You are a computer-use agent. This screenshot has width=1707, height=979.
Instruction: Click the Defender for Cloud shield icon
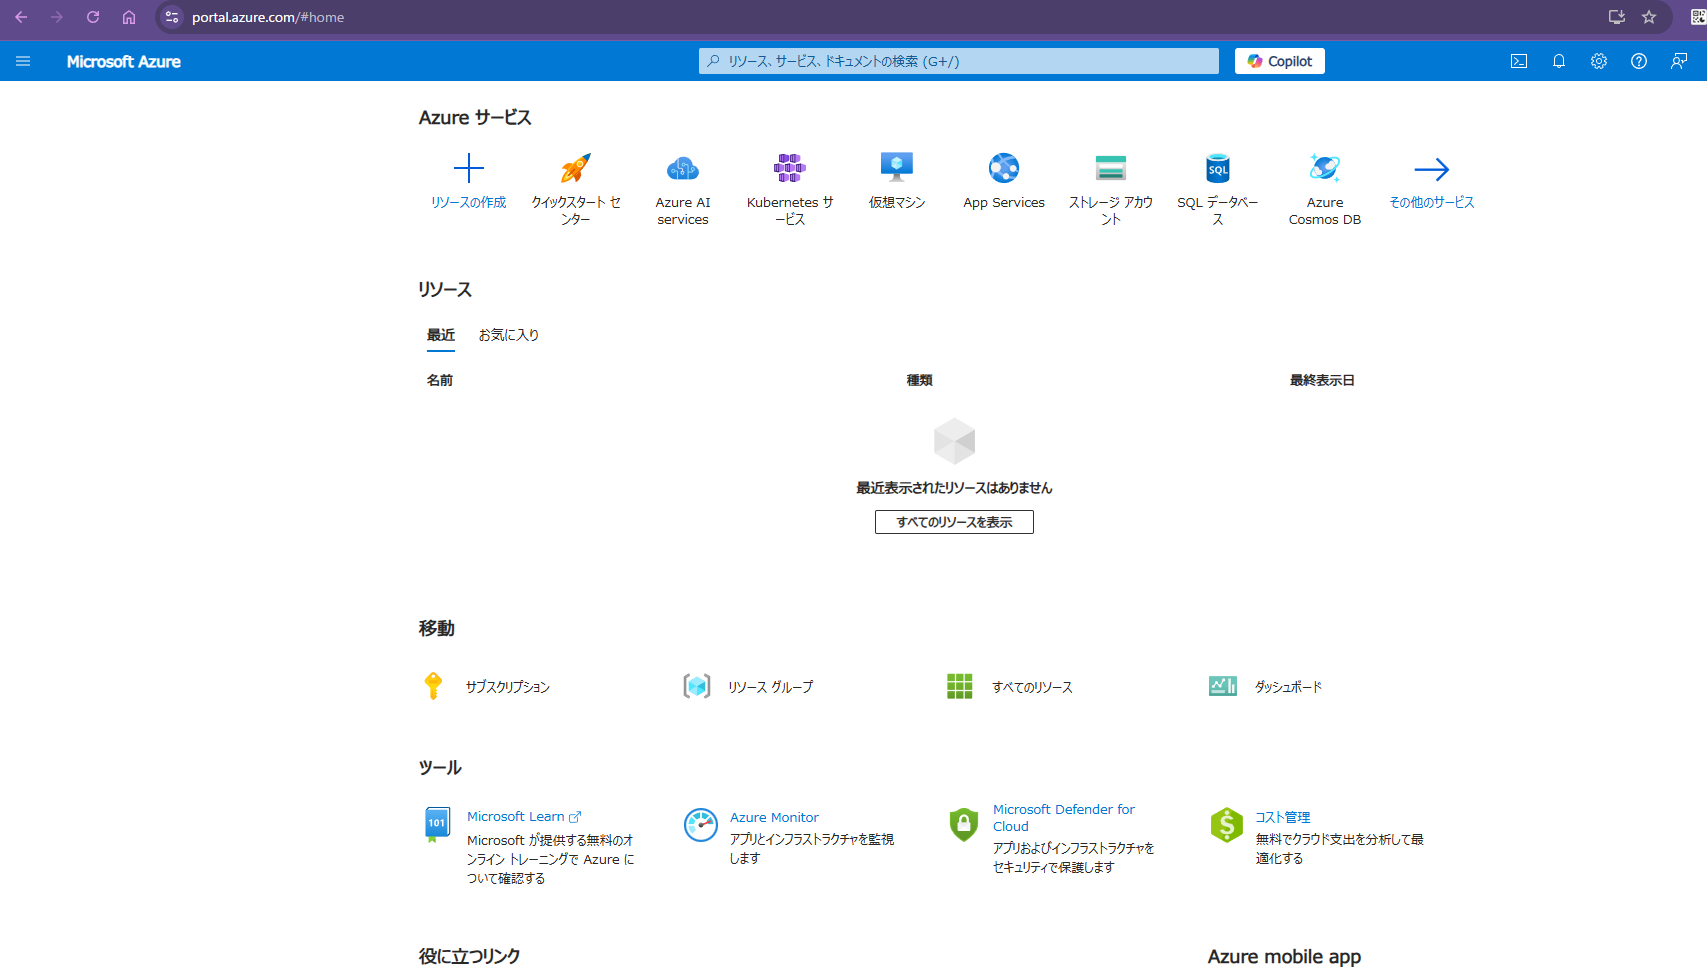point(963,825)
